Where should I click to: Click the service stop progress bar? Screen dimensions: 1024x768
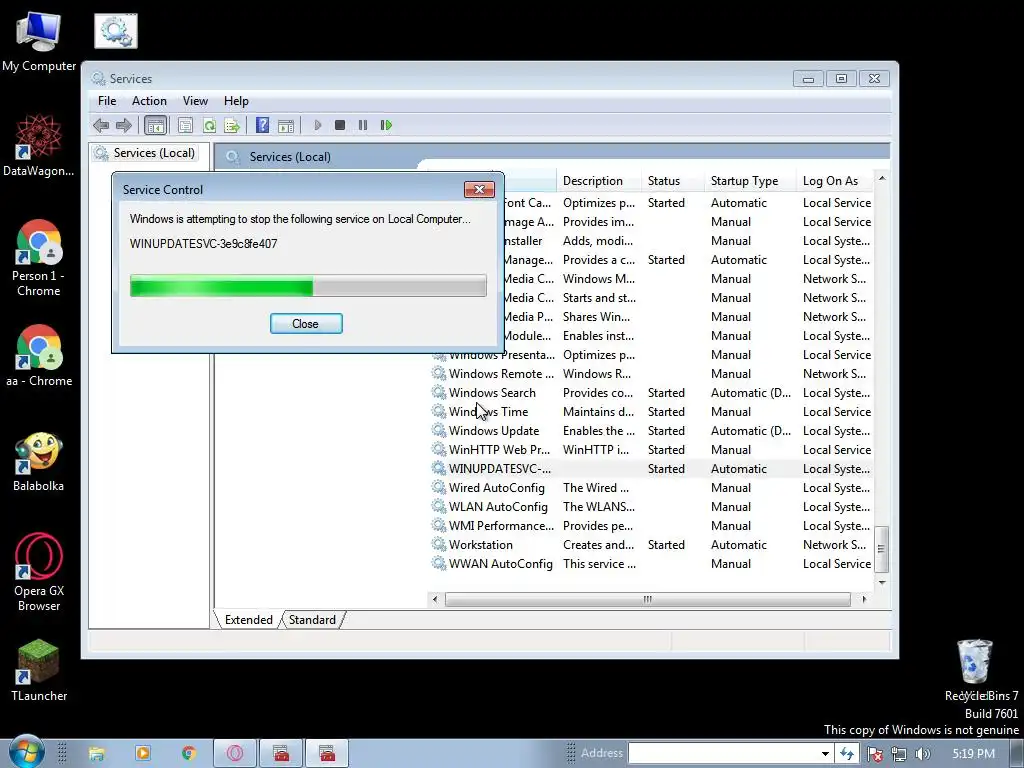click(x=308, y=286)
